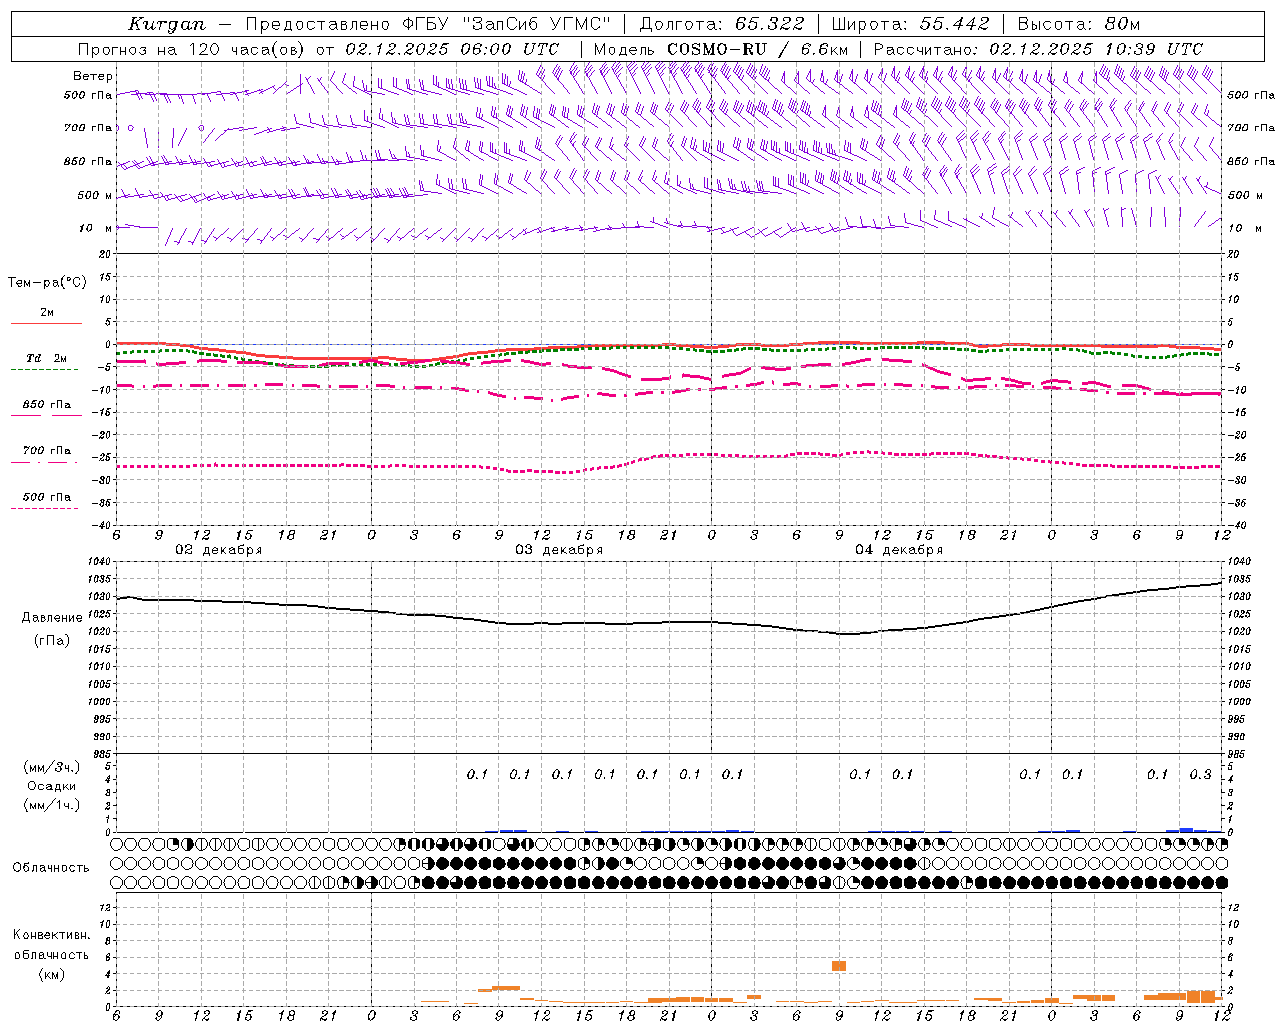The image size is (1280, 1024).
Task: Click the capitalized "Облачность" cloud cover label
Action: (51, 867)
